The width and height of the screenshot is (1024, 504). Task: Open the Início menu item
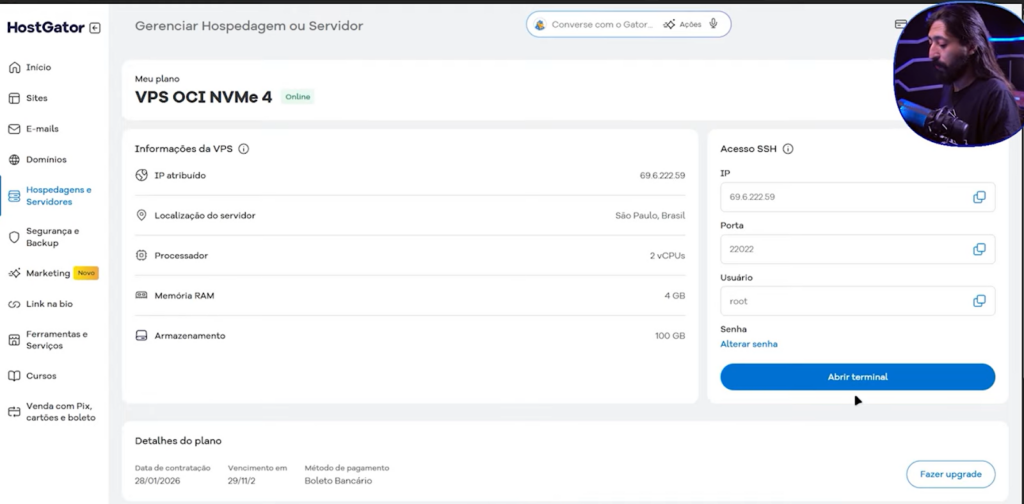tap(39, 67)
